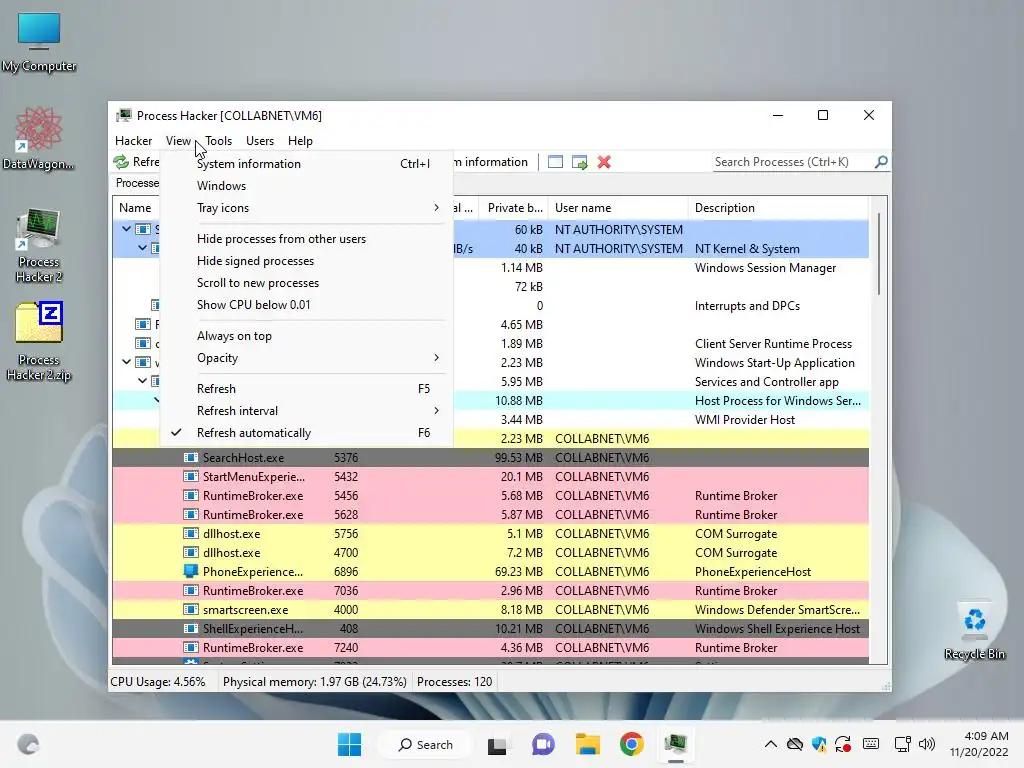The height and width of the screenshot is (768, 1024).
Task: Choose Refresh F5 in View menu
Action: pyautogui.click(x=306, y=389)
